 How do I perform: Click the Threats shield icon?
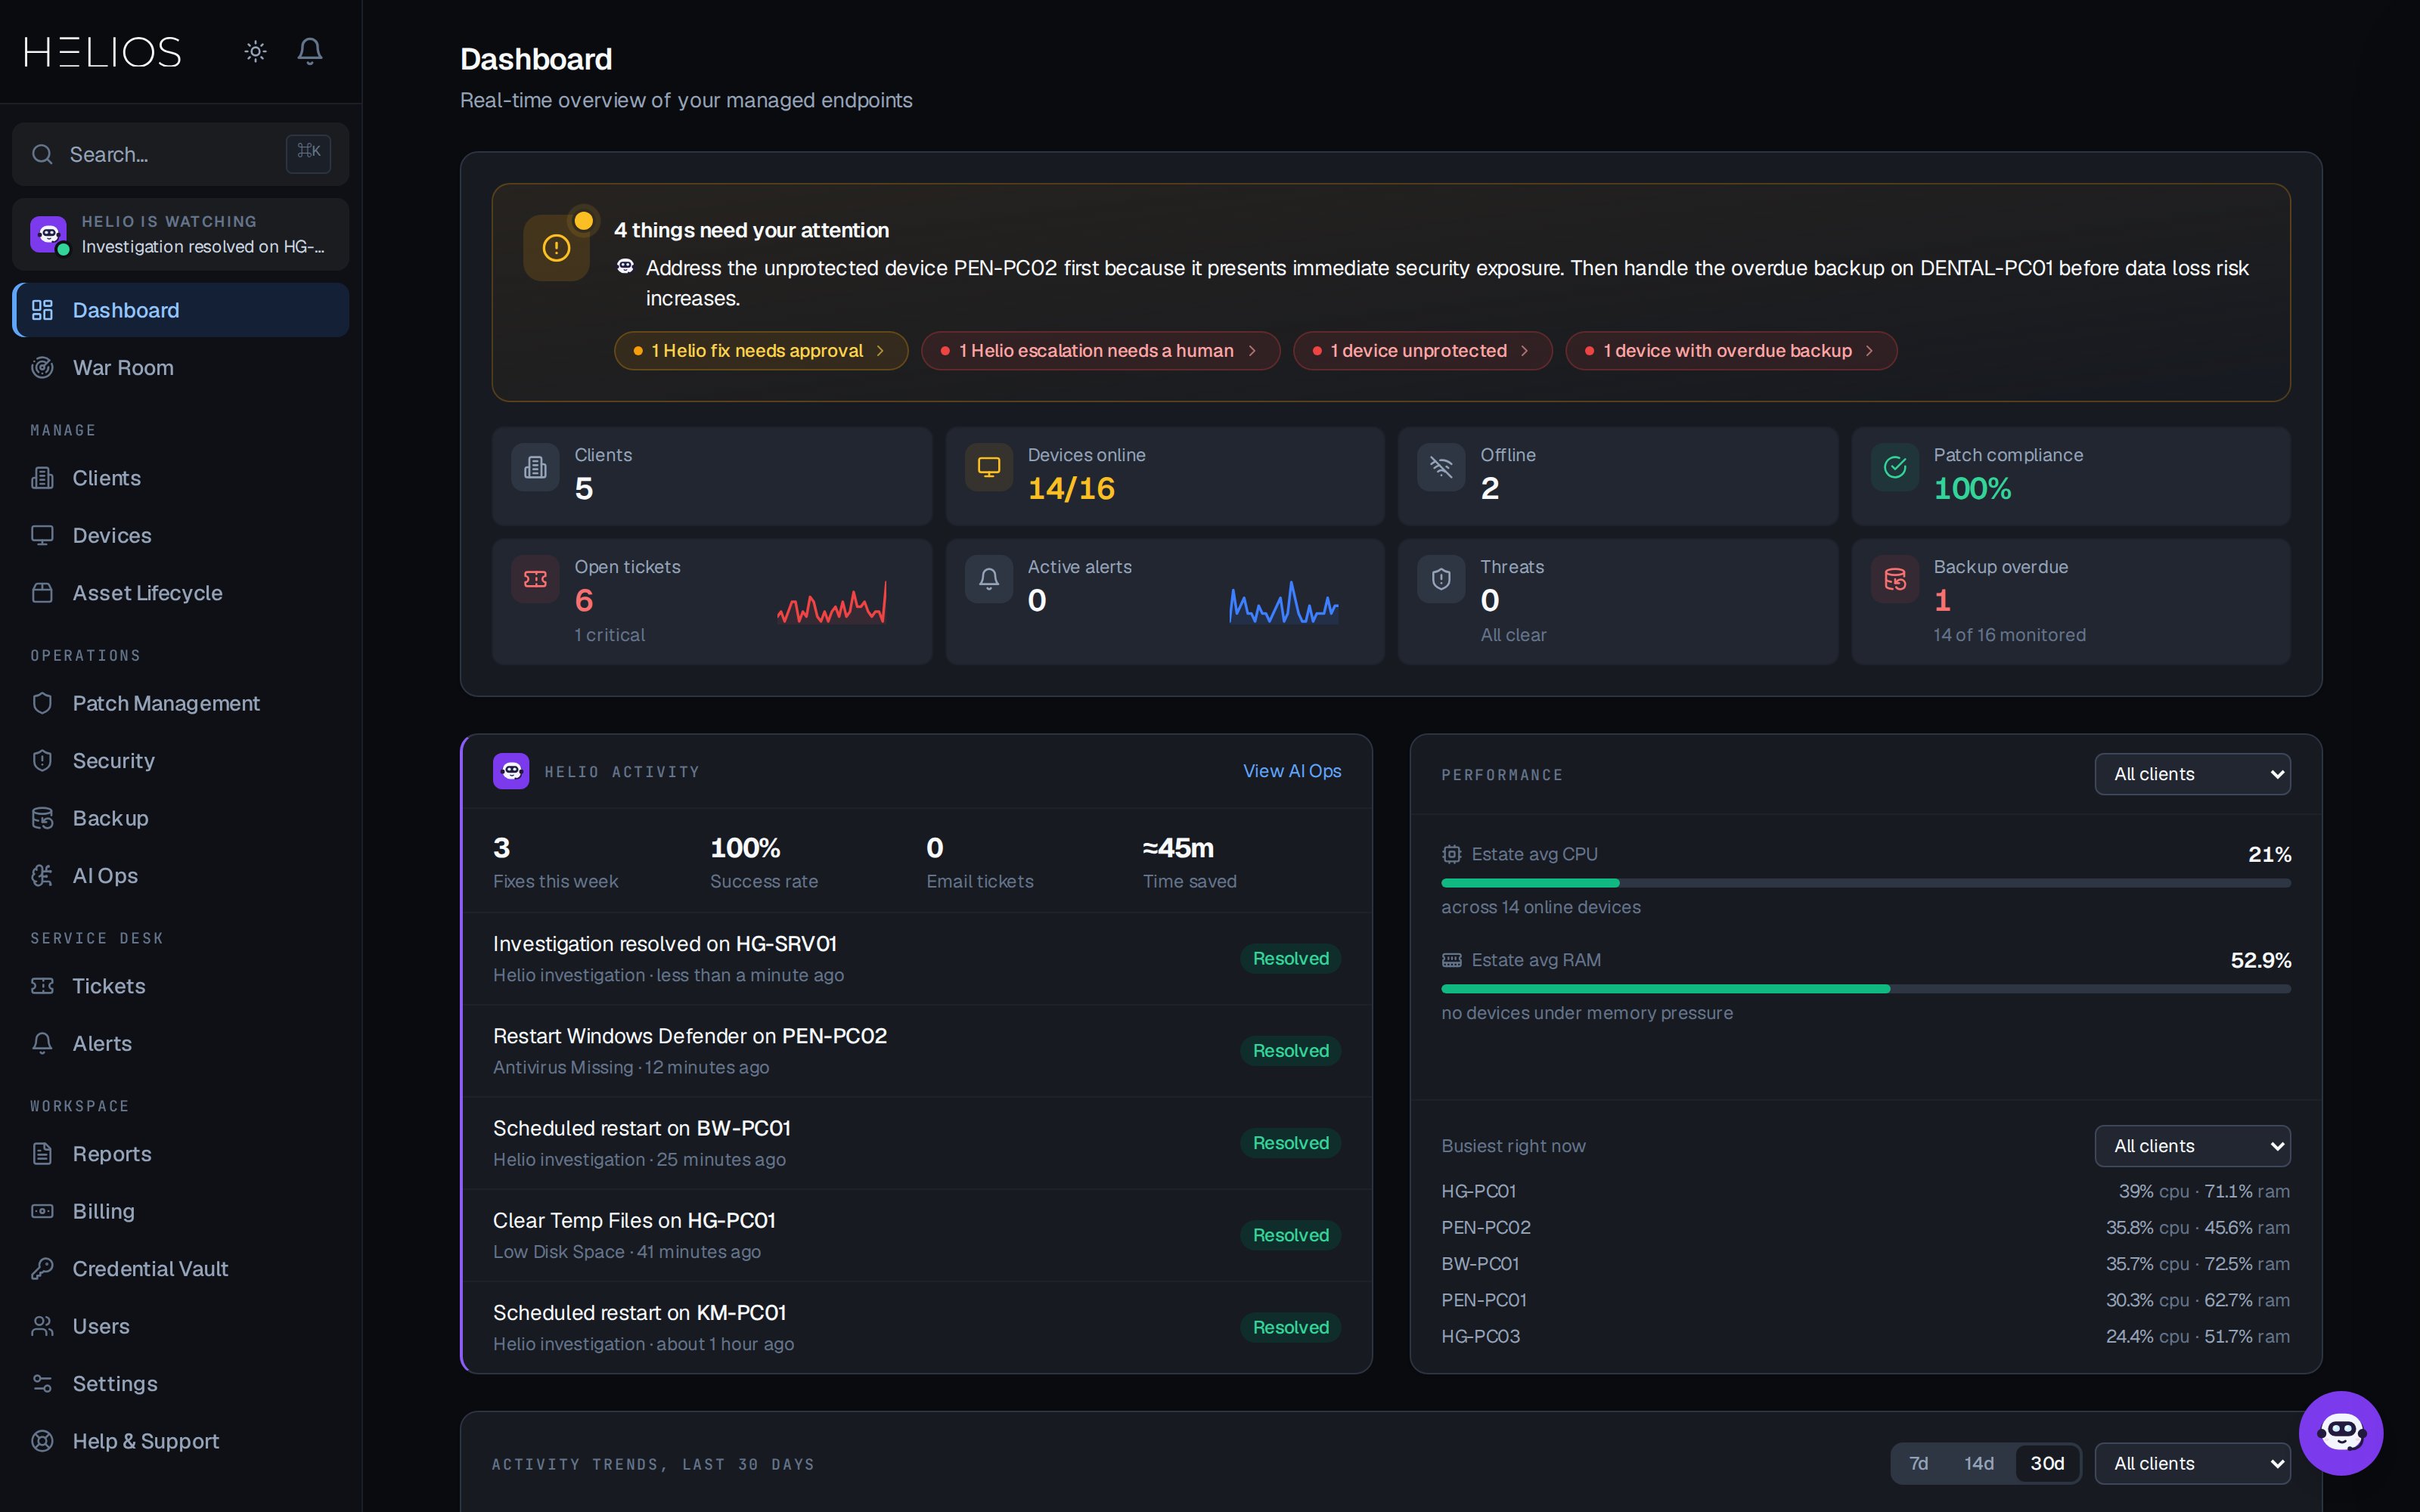pyautogui.click(x=1441, y=579)
